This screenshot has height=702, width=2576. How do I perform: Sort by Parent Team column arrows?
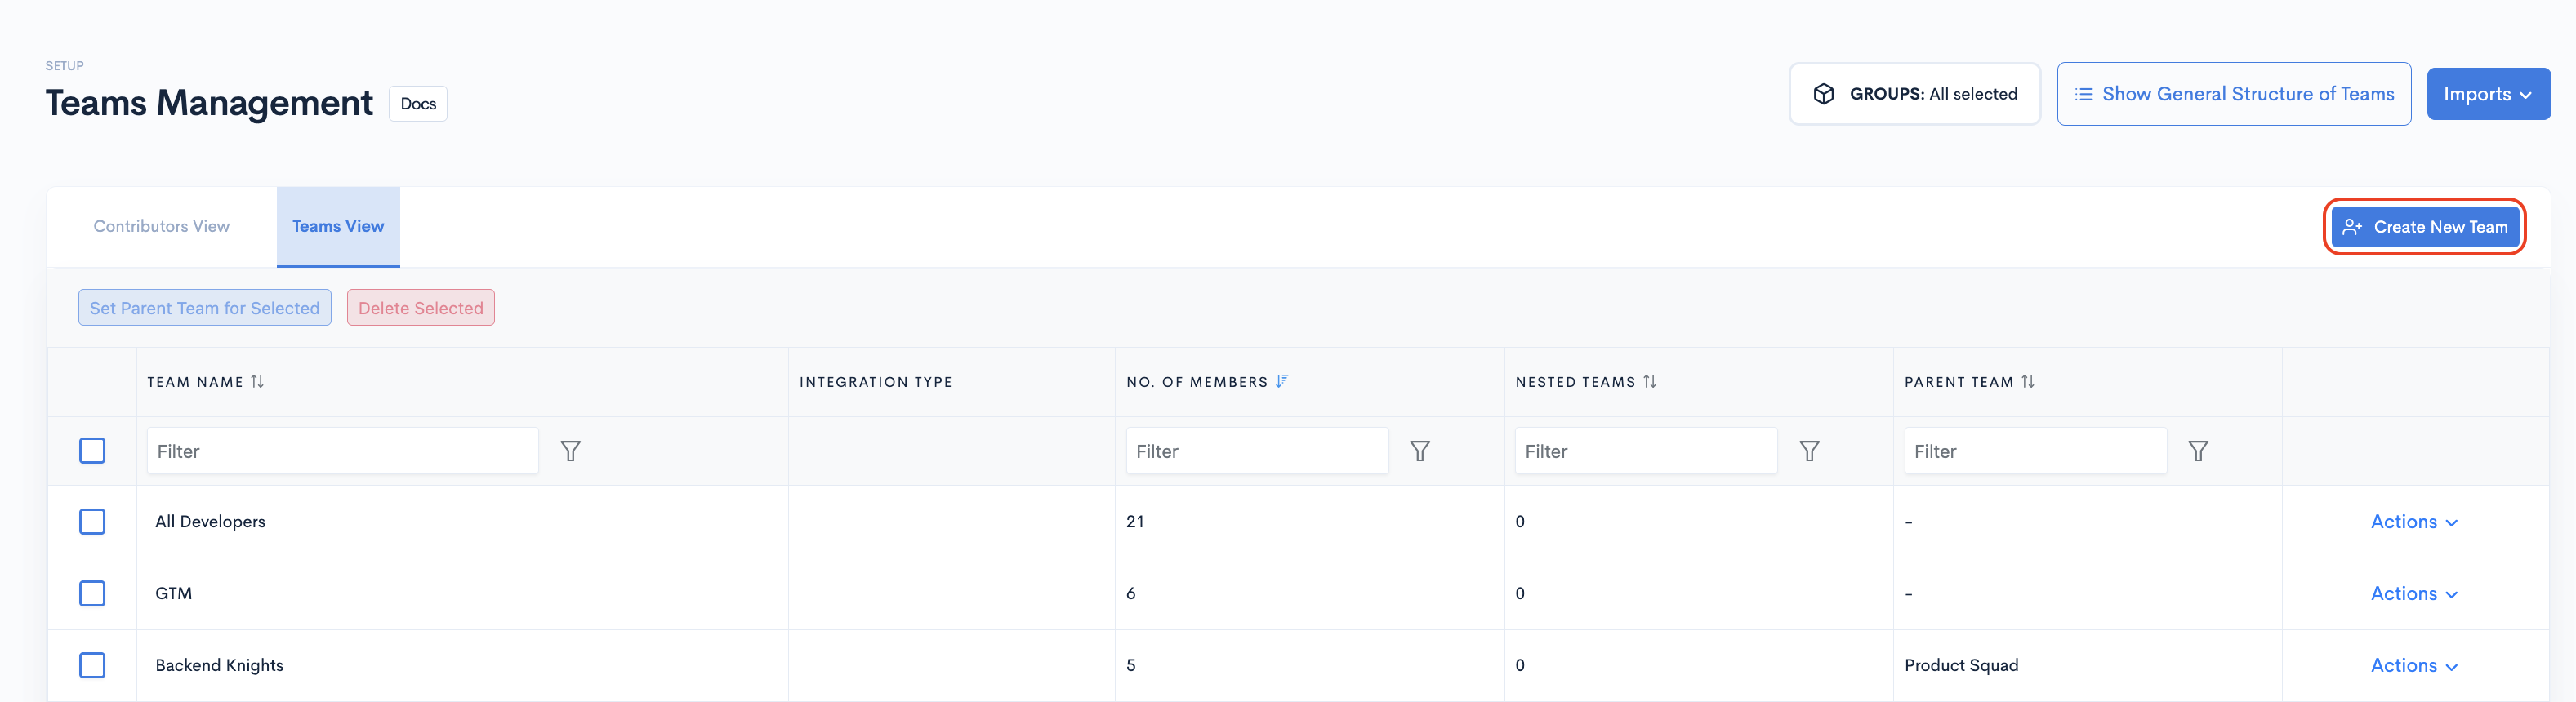coord(2027,381)
